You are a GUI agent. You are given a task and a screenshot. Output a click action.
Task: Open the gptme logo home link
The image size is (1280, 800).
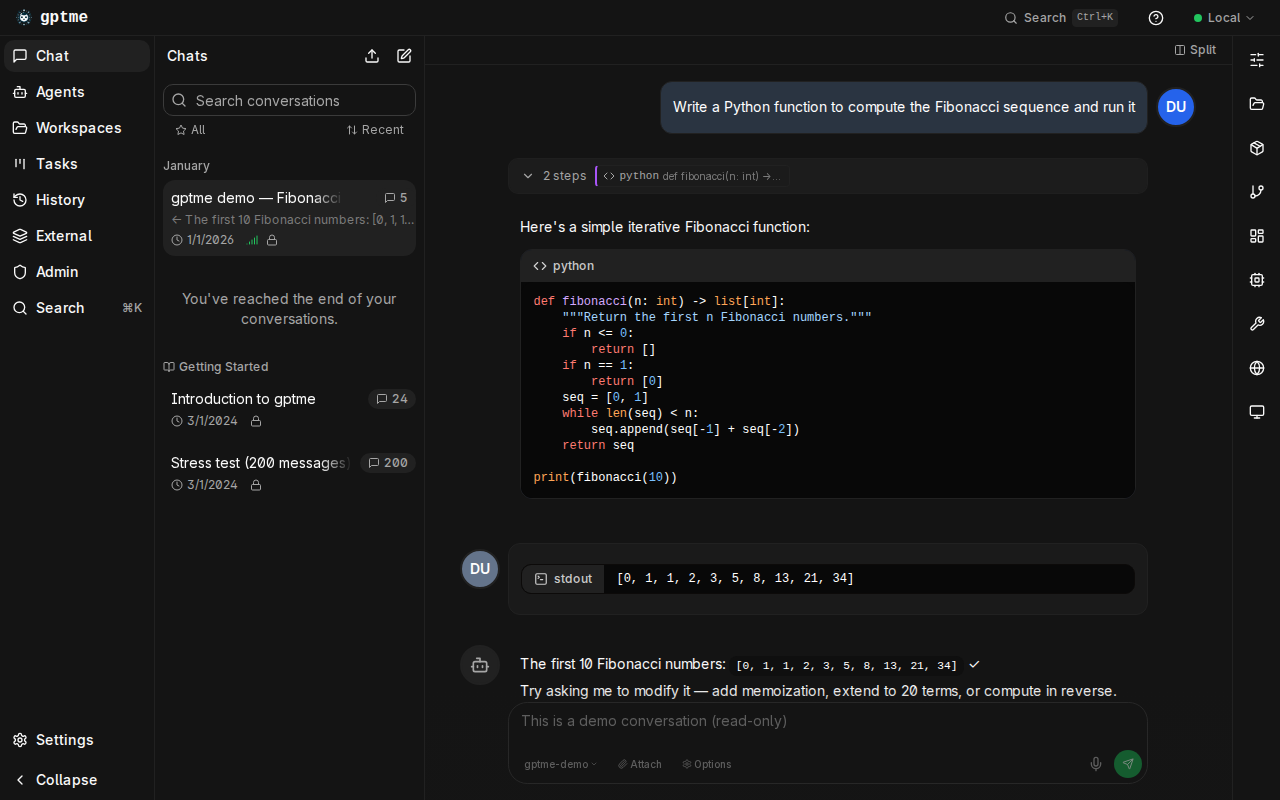[52, 17]
